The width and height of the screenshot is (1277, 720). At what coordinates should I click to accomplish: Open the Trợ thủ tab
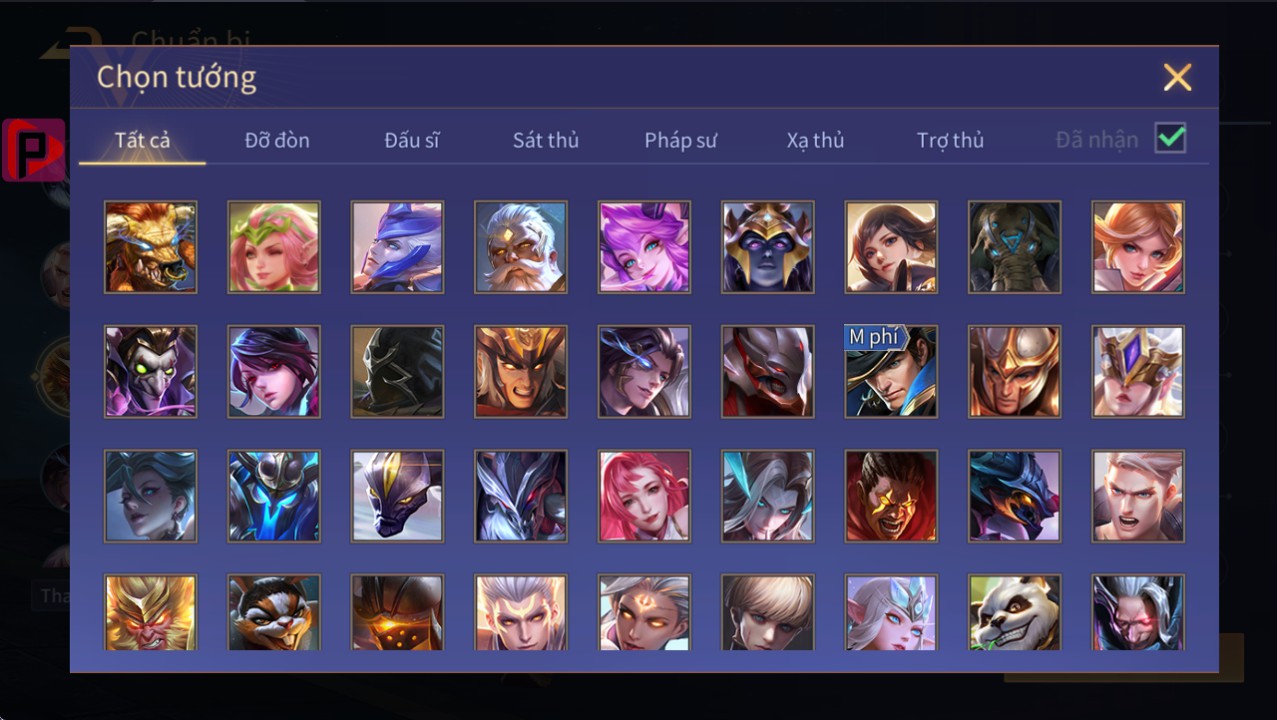tap(950, 140)
